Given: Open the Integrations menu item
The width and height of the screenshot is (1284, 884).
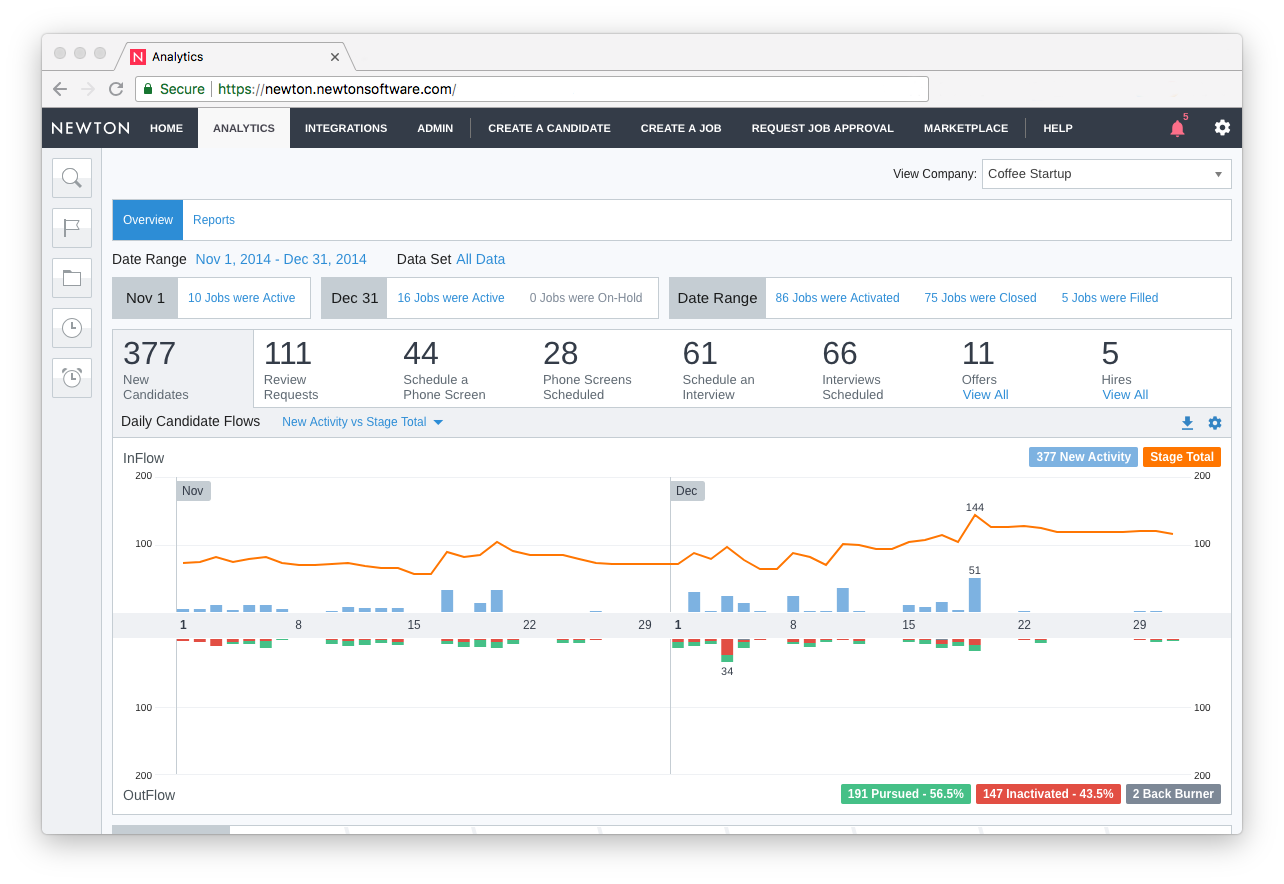Looking at the screenshot, I should (x=346, y=128).
